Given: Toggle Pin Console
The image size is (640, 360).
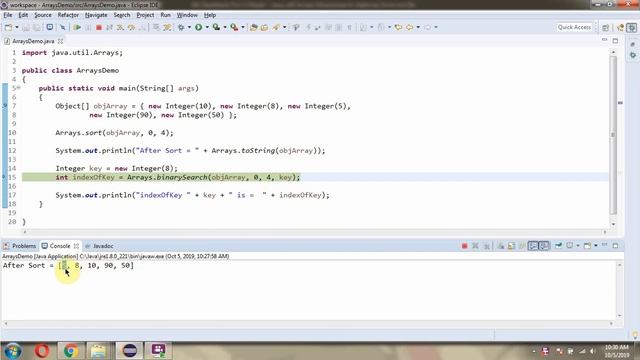Looking at the screenshot, I should [558, 246].
